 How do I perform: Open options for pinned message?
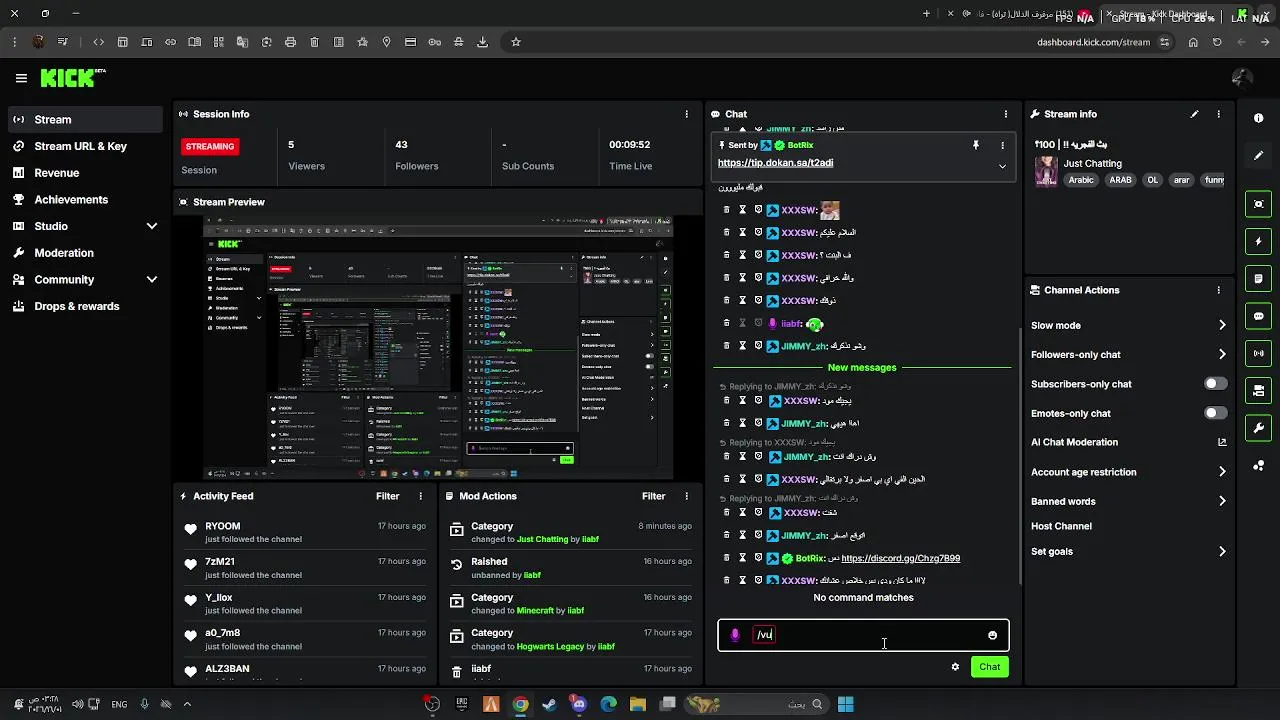[x=1002, y=145]
